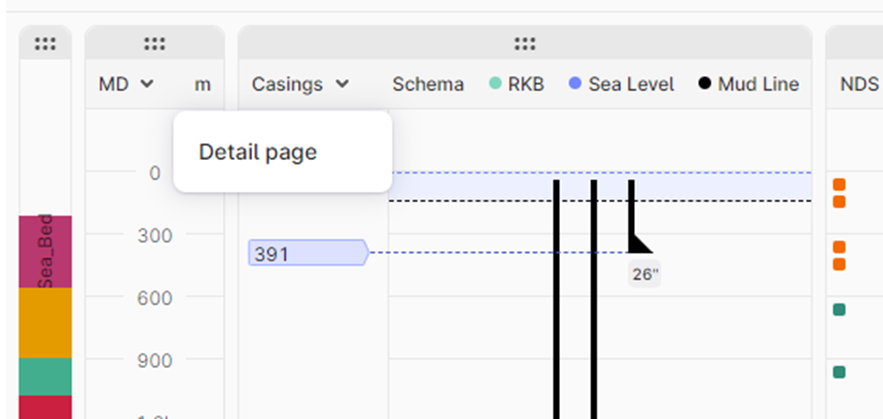883x419 pixels.
Task: Click the green NDS marker near 600
Action: 839,310
